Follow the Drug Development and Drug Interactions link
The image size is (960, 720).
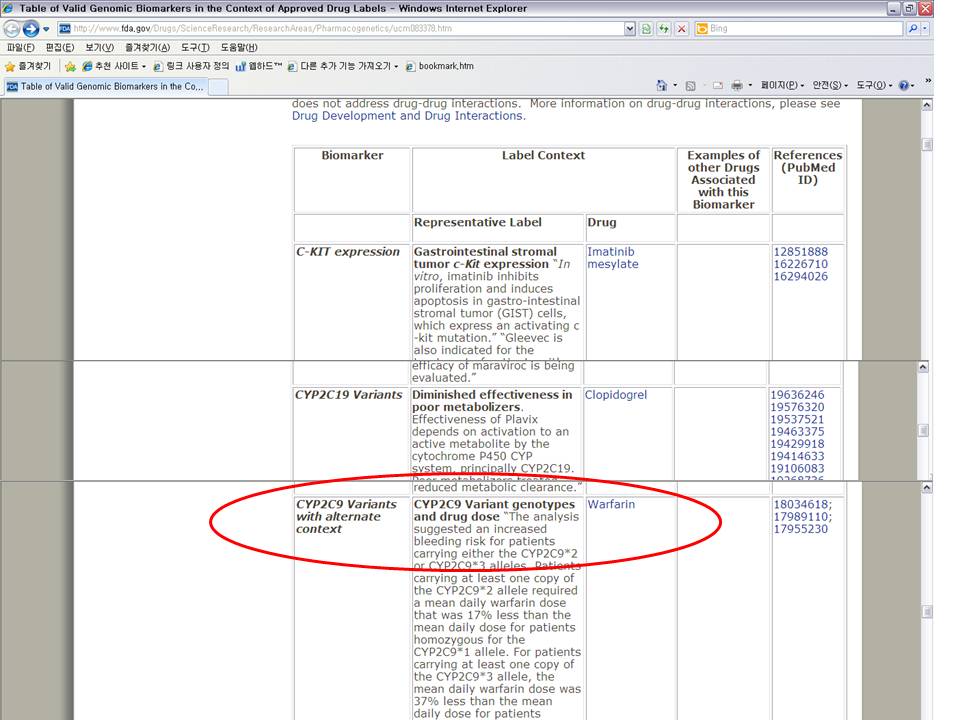408,116
